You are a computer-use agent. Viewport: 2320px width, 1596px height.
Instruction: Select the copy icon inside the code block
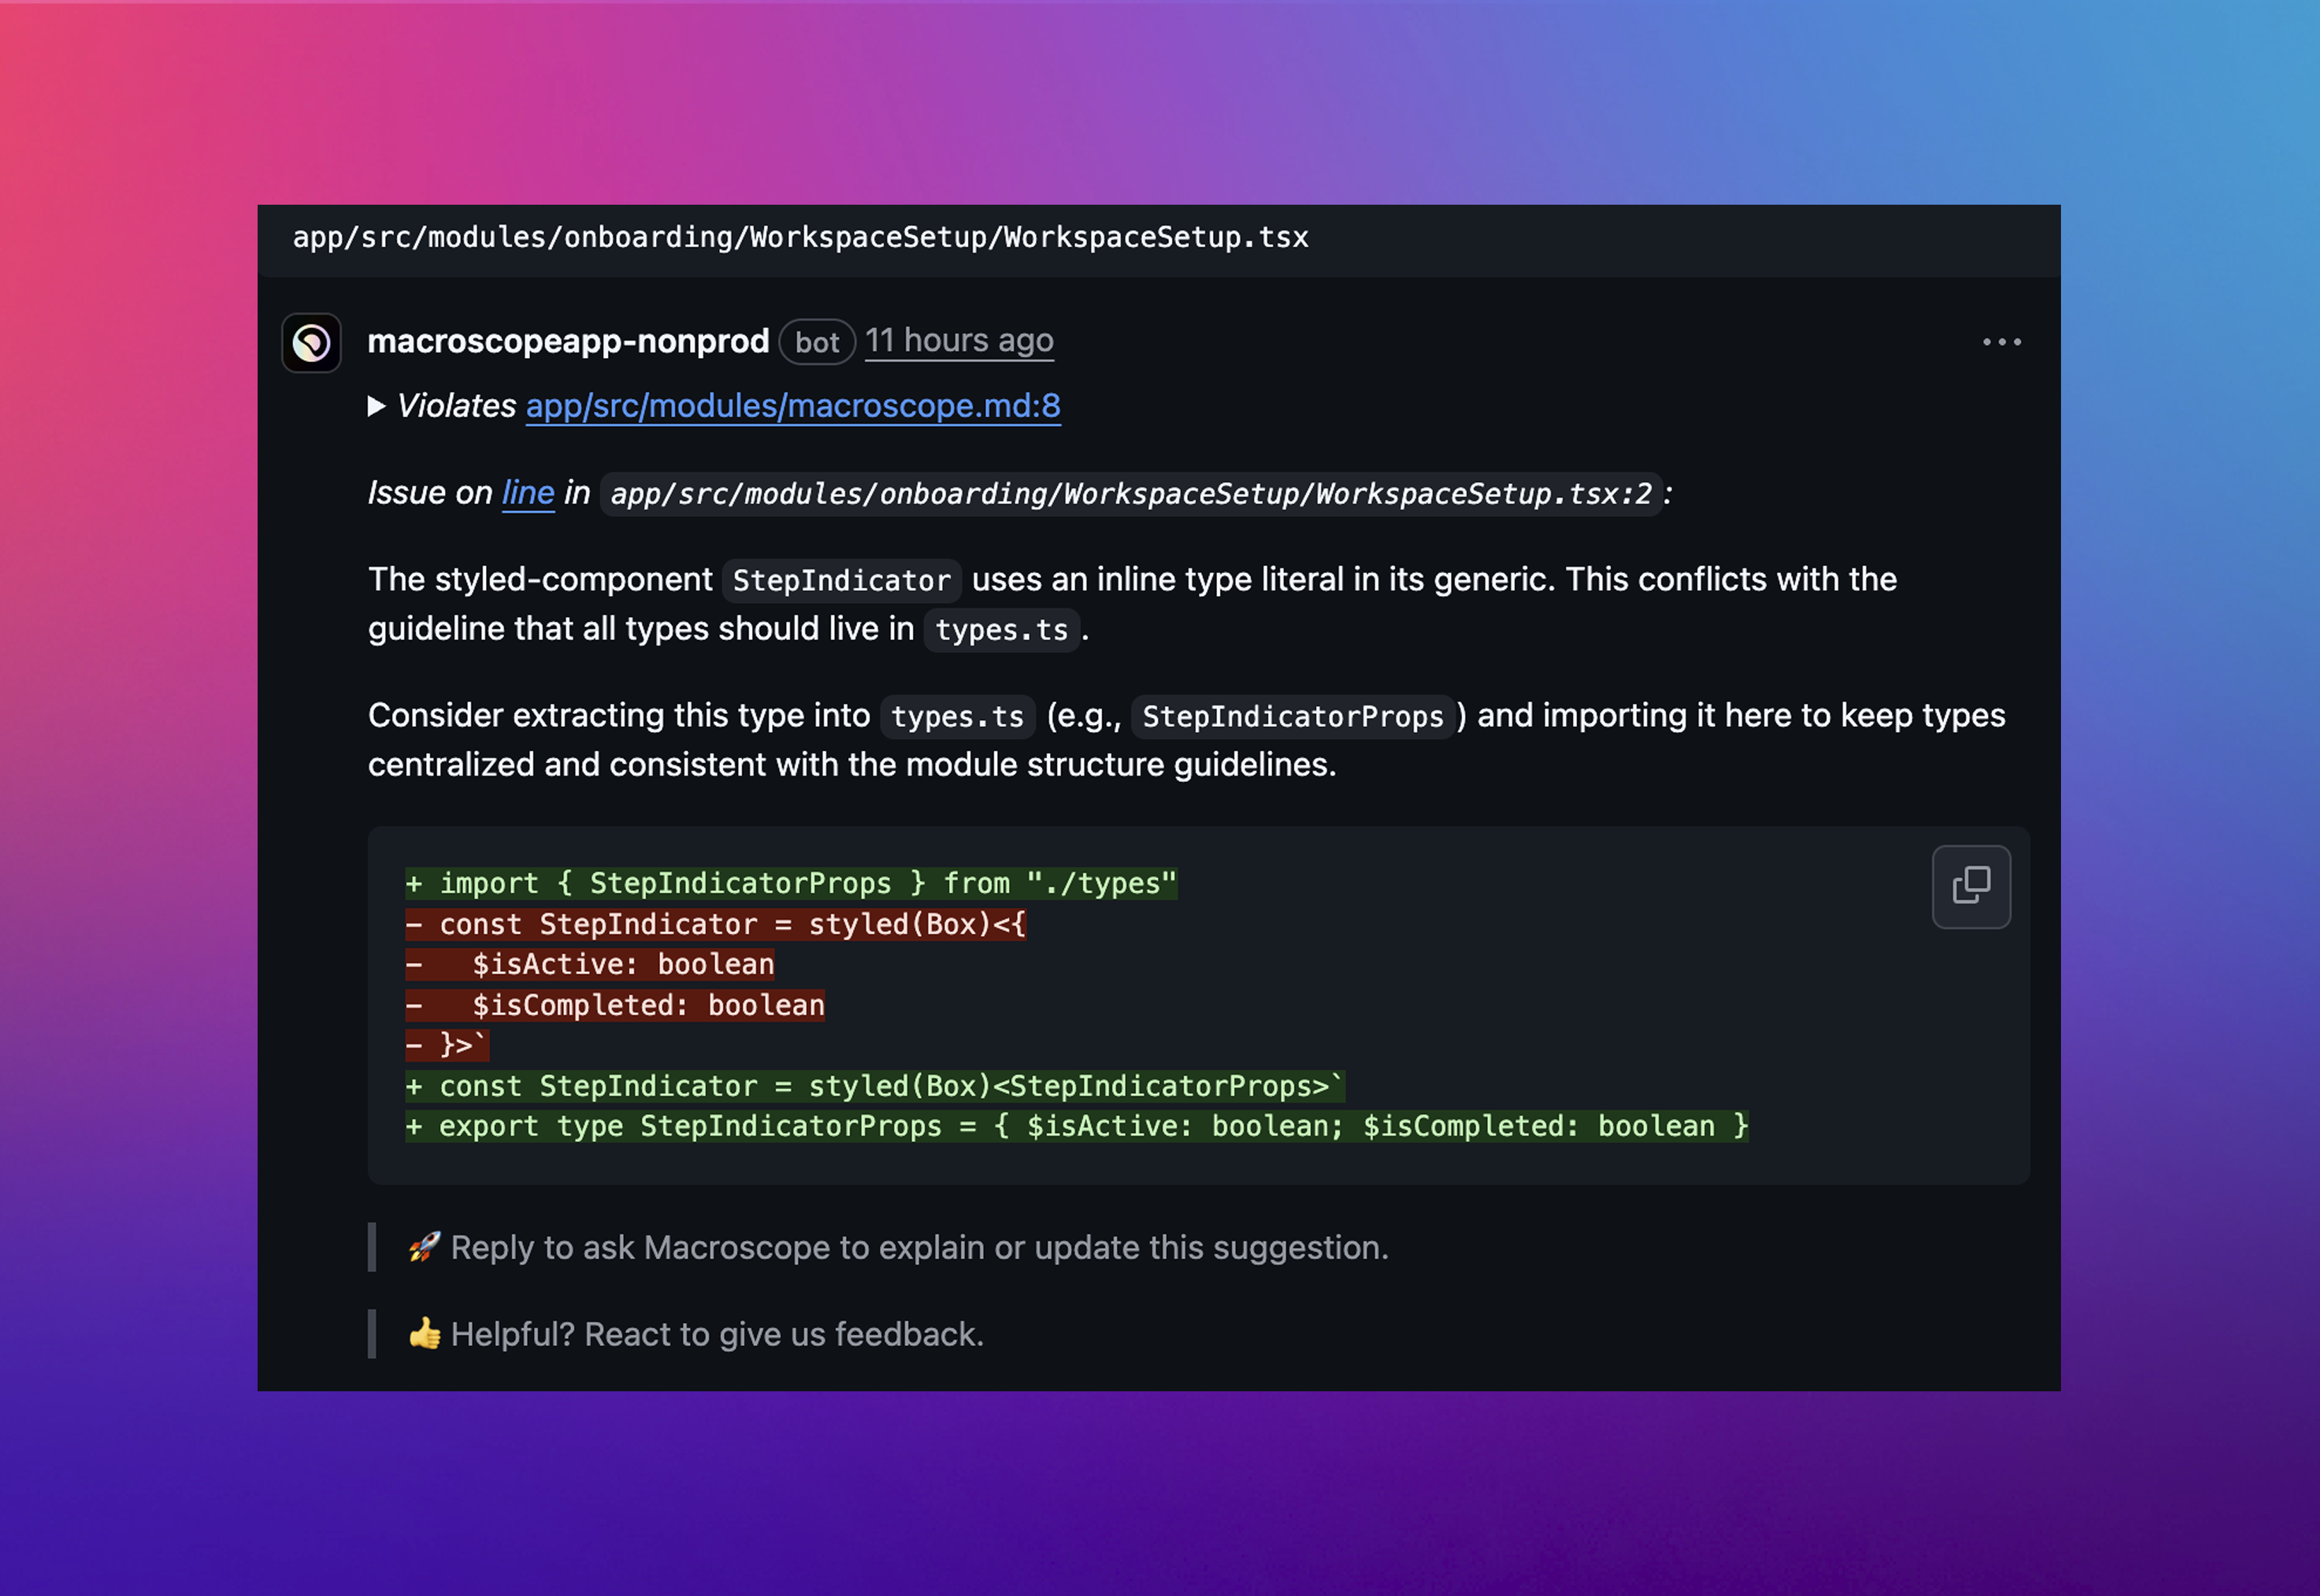point(1970,886)
